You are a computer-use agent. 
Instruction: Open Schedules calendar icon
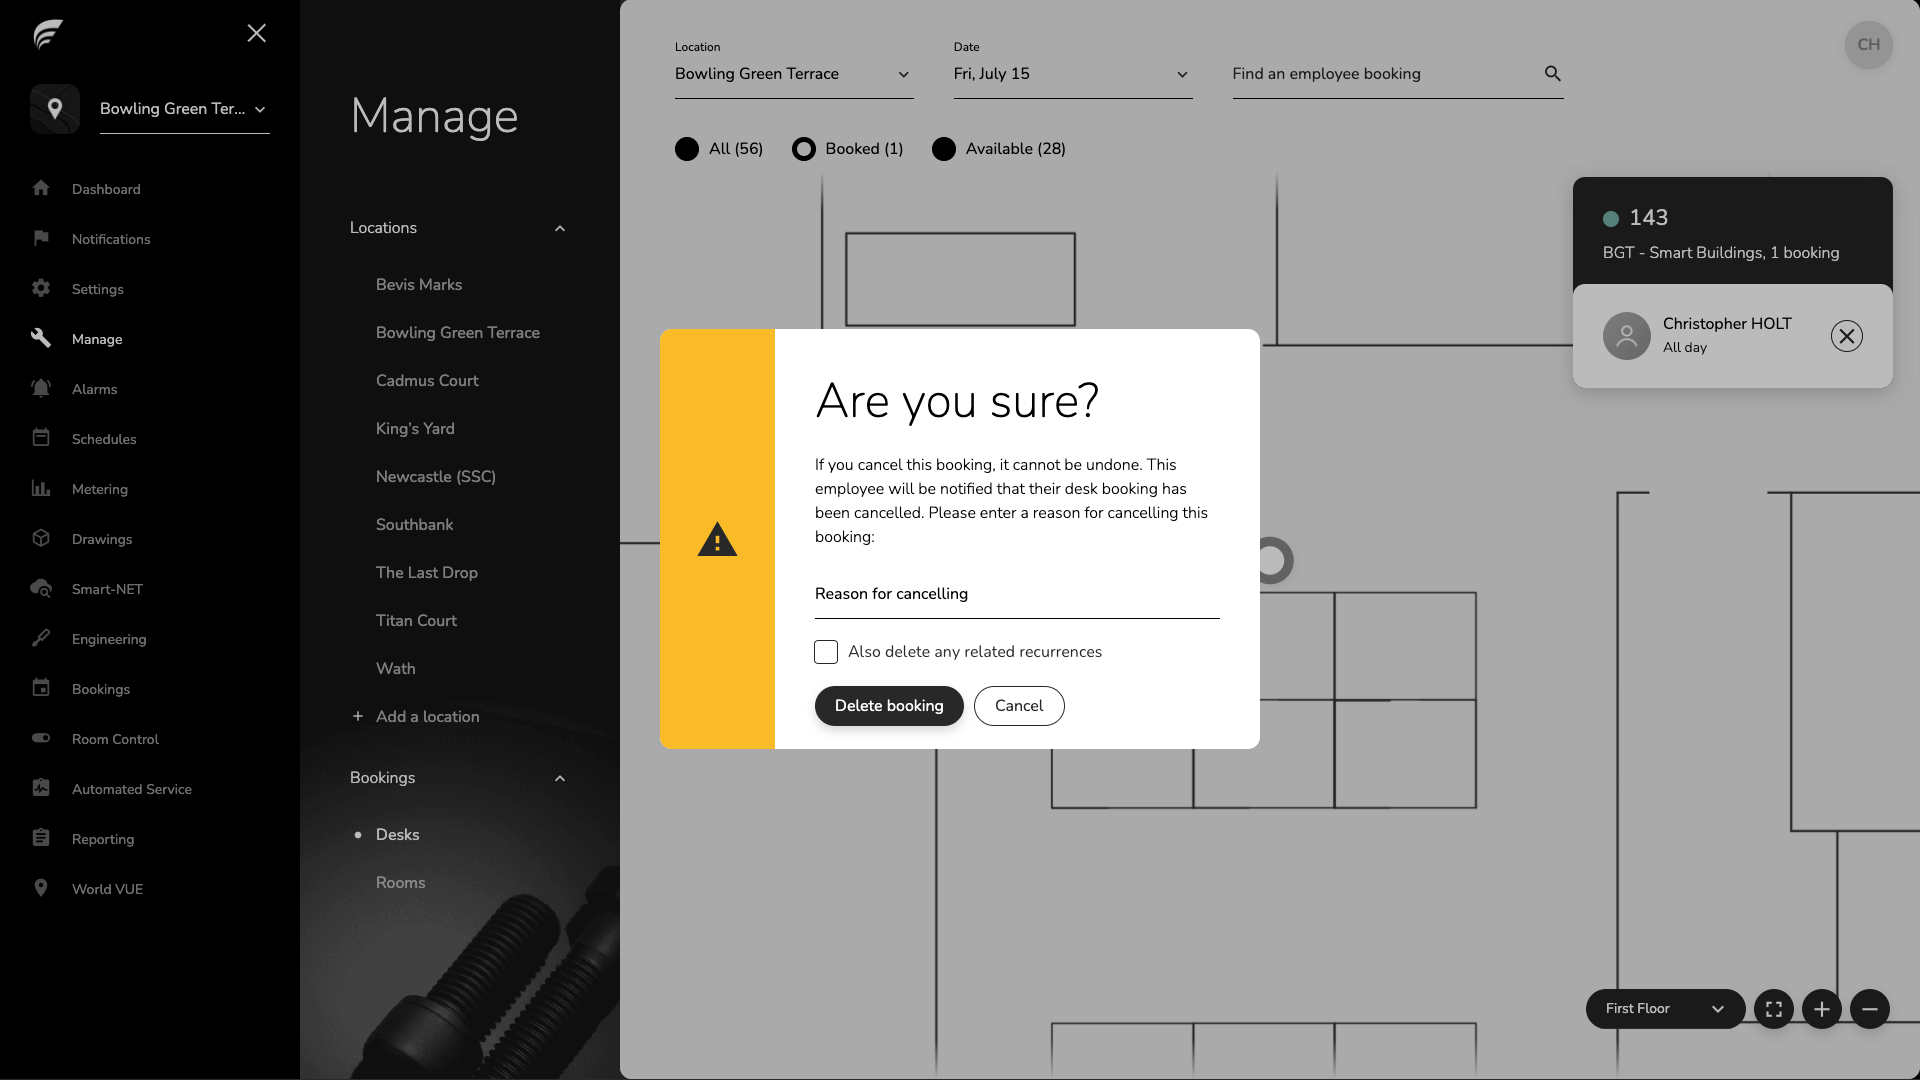[x=41, y=438]
